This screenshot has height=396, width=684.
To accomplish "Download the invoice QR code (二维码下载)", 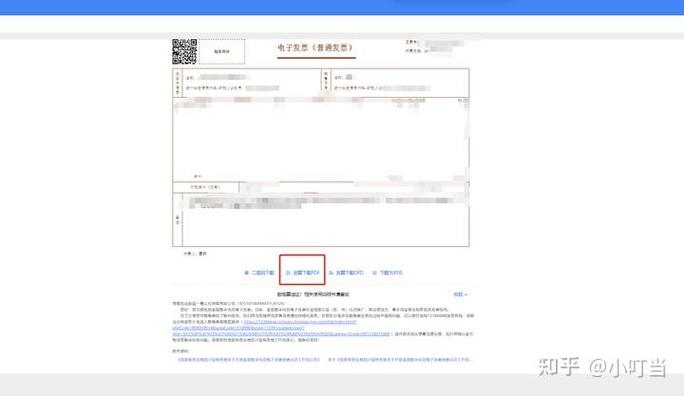I will point(263,273).
